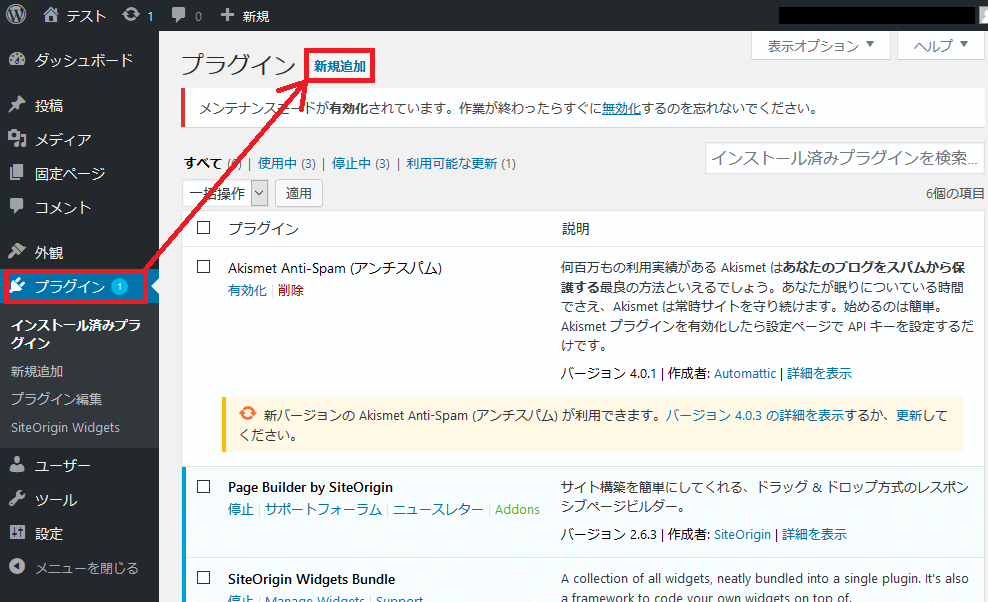Click the collapse menu arrow icon
Image resolution: width=988 pixels, height=602 pixels.
point(17,567)
